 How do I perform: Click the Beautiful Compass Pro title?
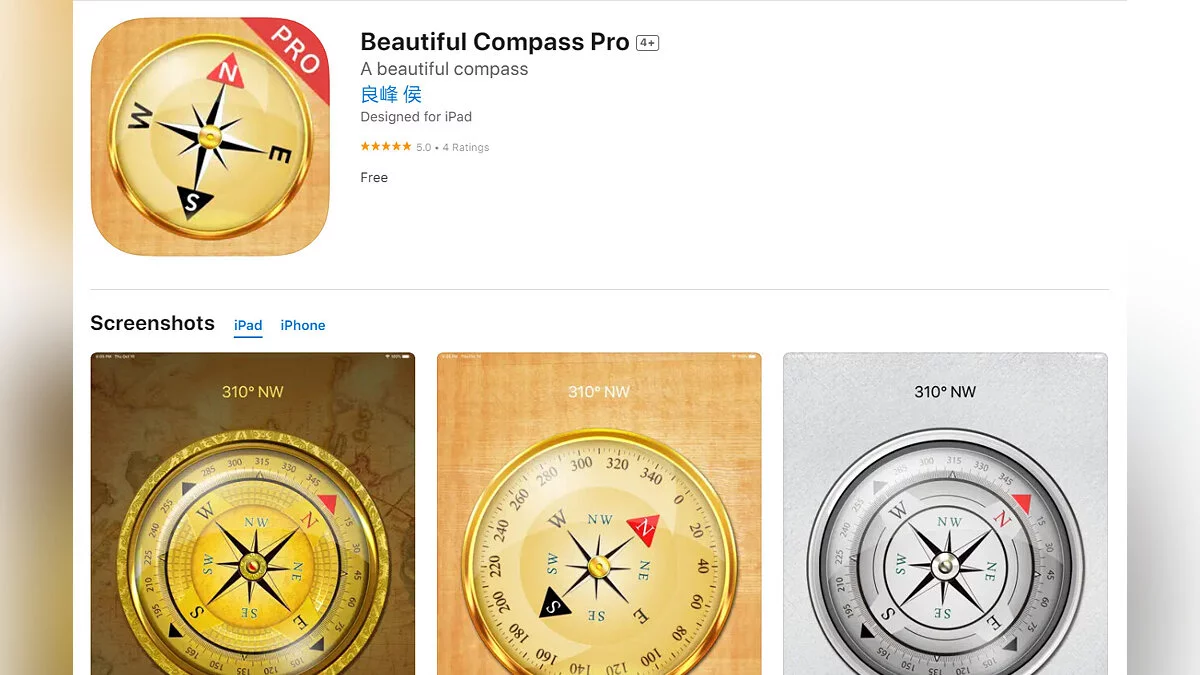(495, 42)
